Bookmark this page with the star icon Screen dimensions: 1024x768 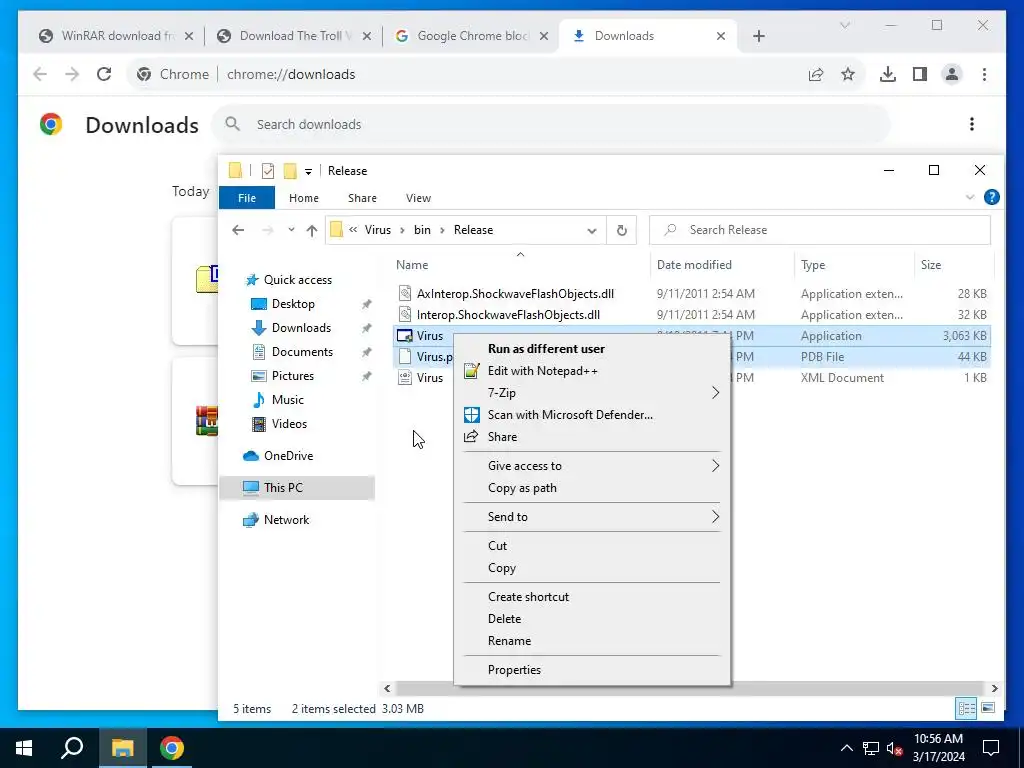point(848,74)
